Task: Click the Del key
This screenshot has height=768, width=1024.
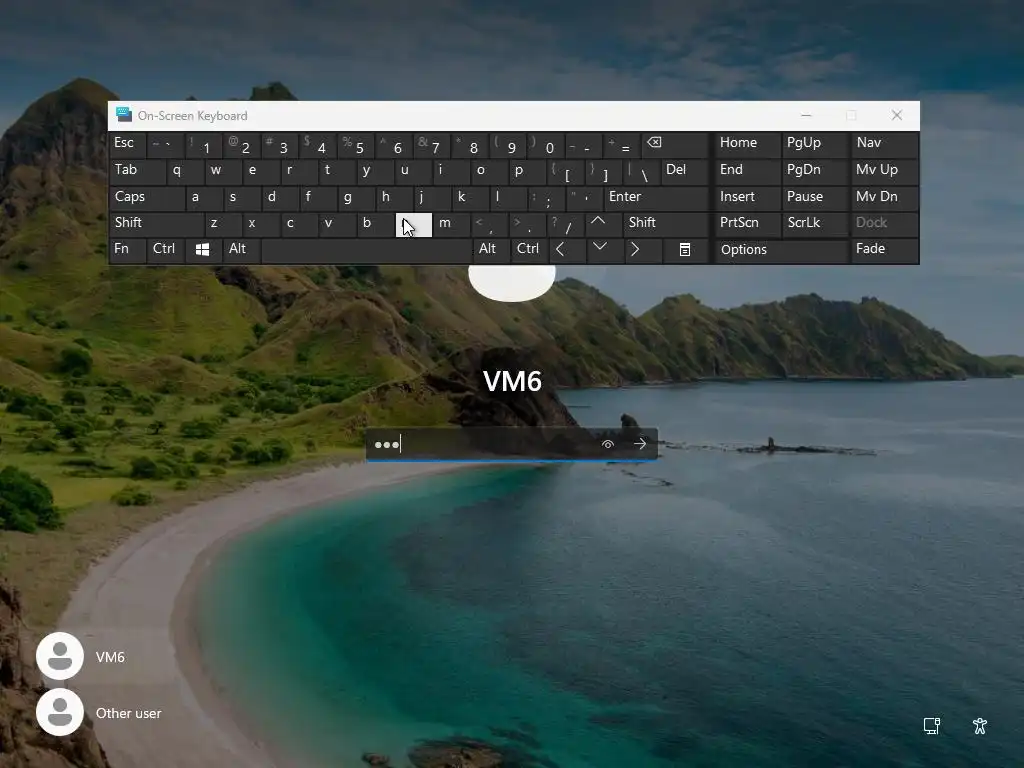Action: [x=685, y=171]
